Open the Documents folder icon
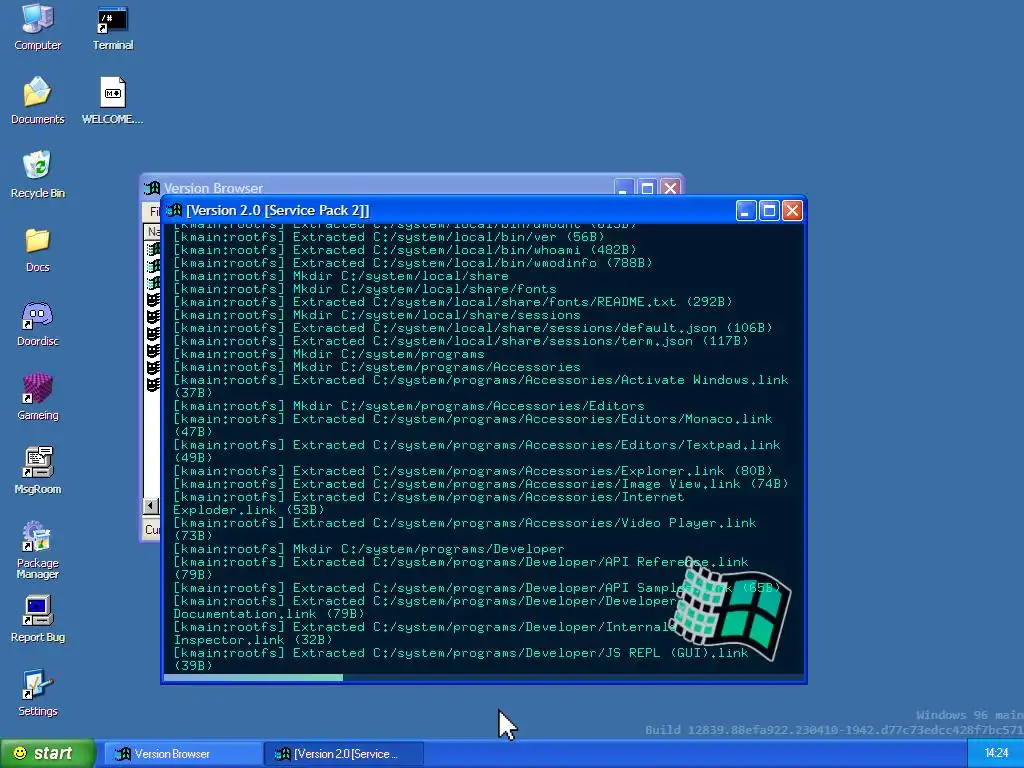 37,101
